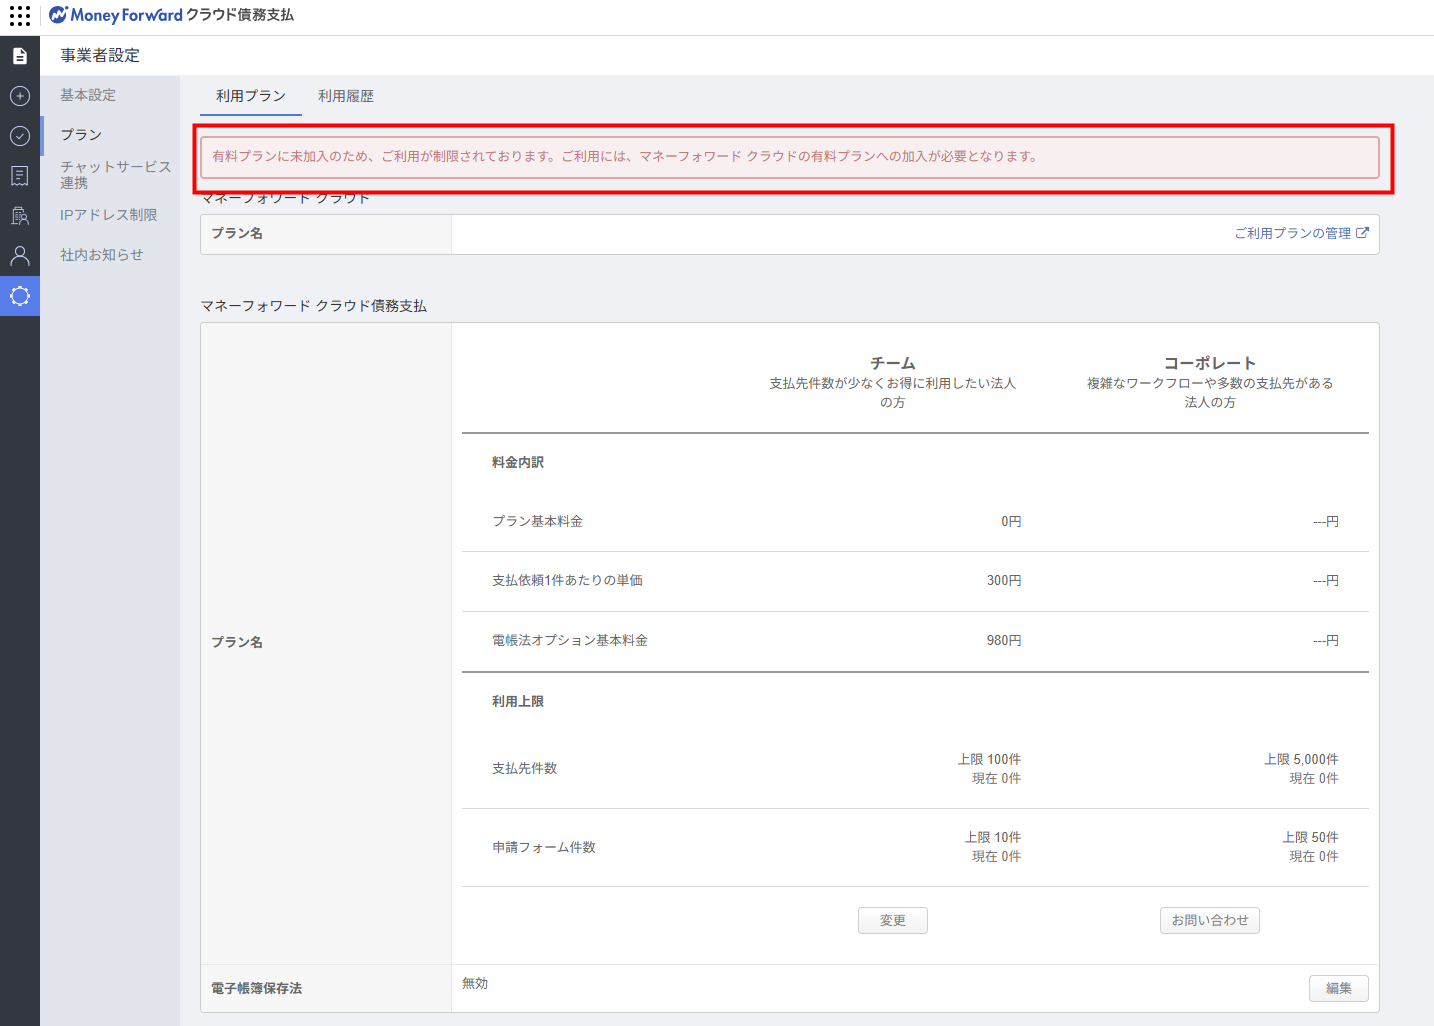Click the 上限 10件 team limit

(993, 837)
